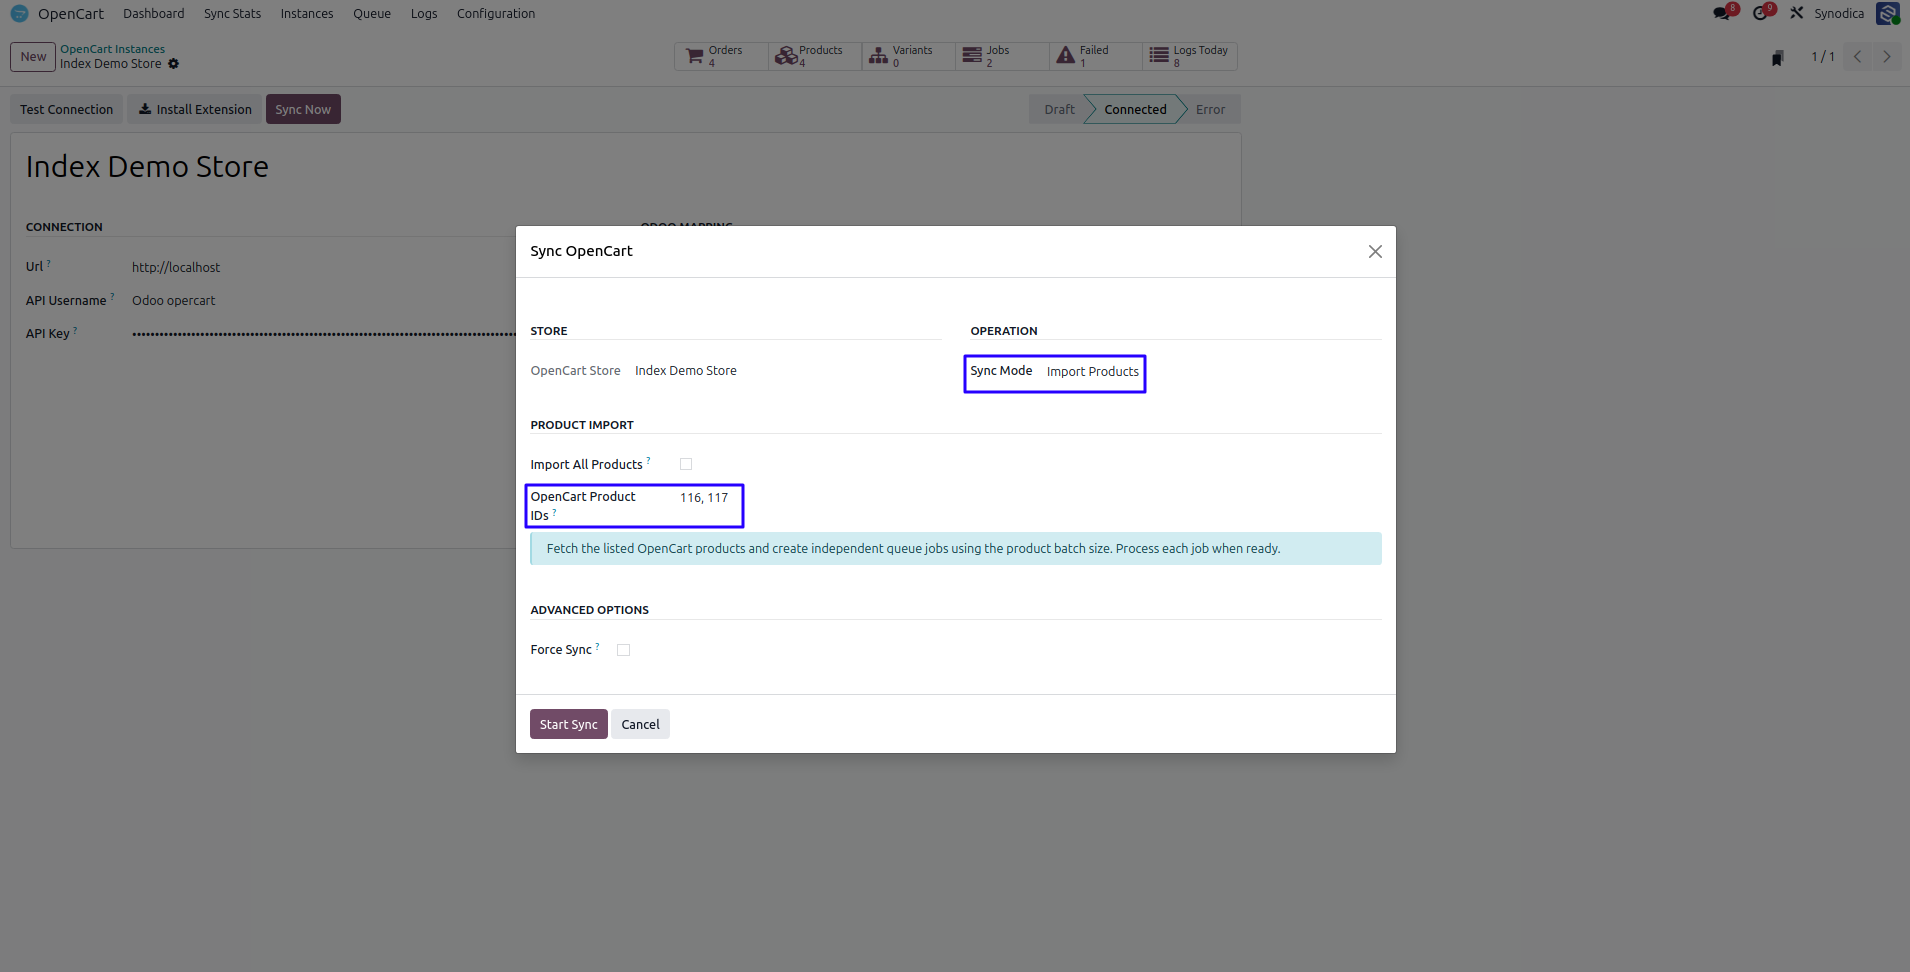Click the Start Sync button
Screen dimensions: 1910x972
569,725
